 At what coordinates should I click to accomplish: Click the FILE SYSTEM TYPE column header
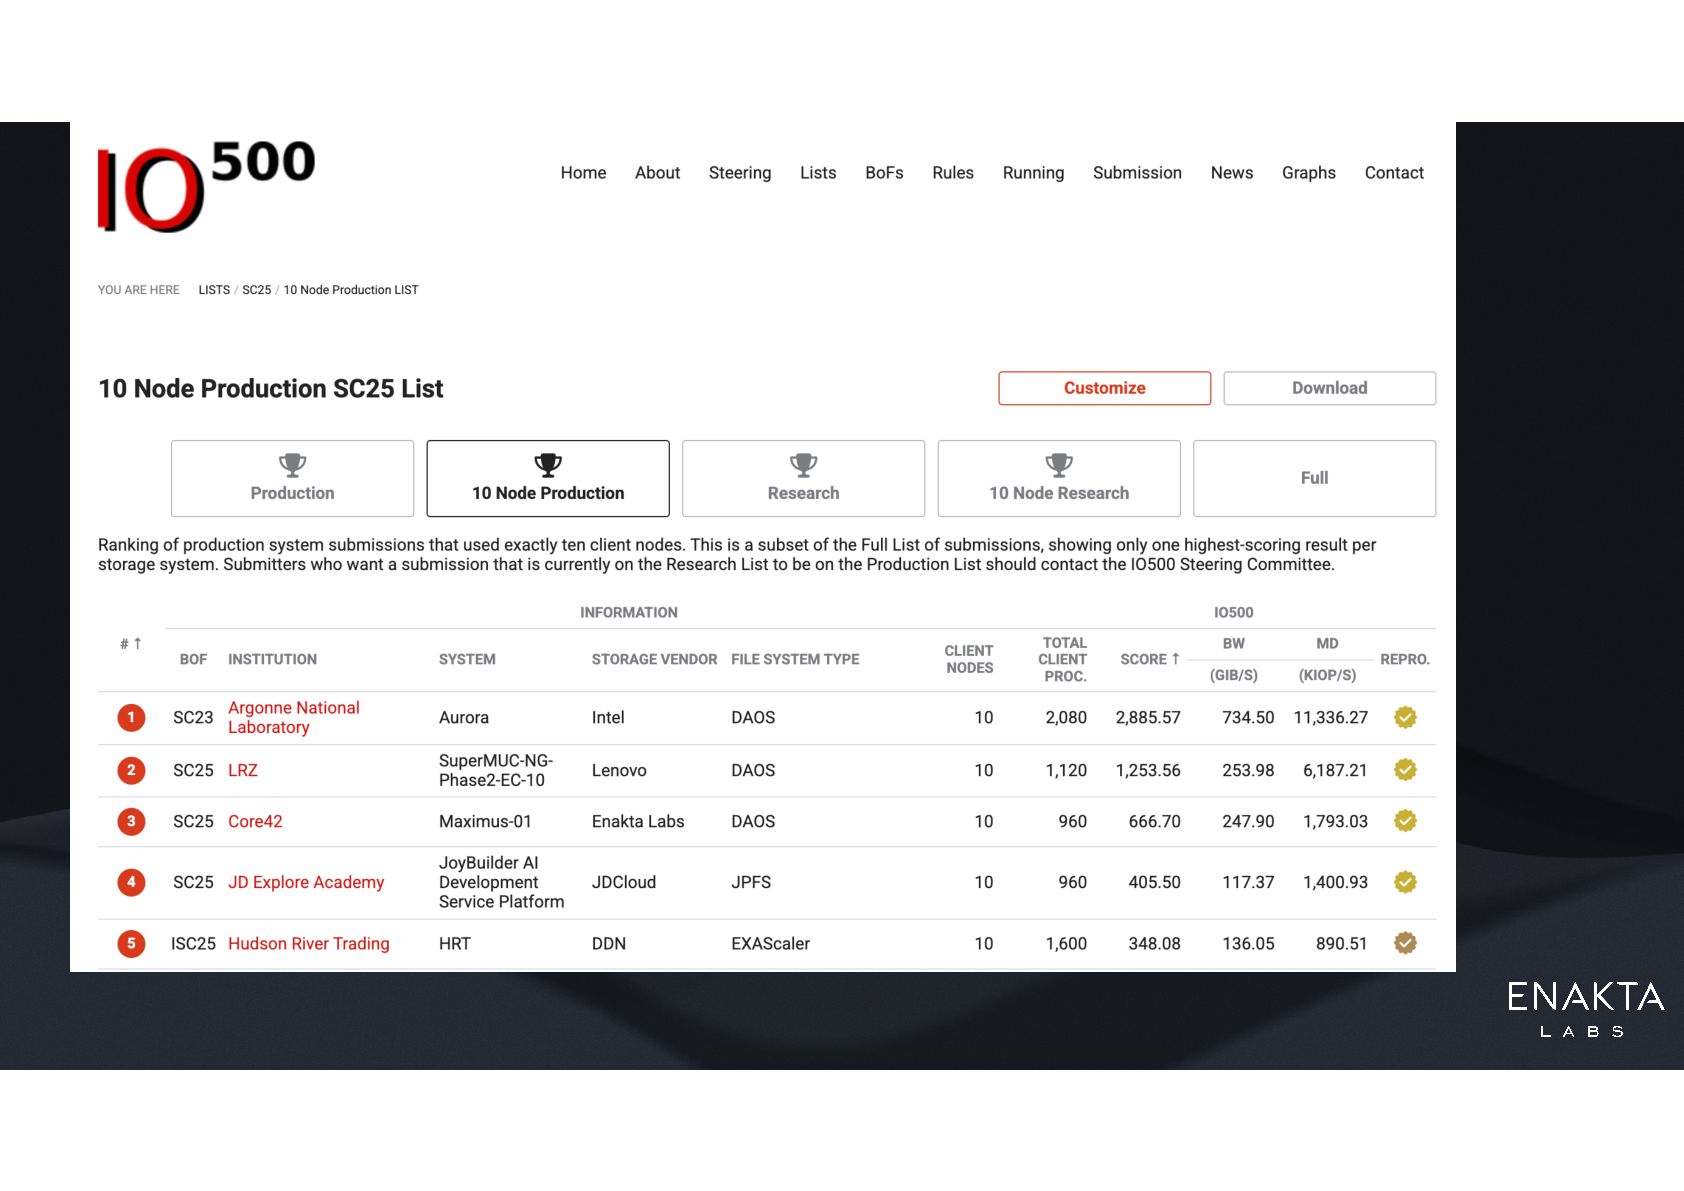(x=795, y=659)
